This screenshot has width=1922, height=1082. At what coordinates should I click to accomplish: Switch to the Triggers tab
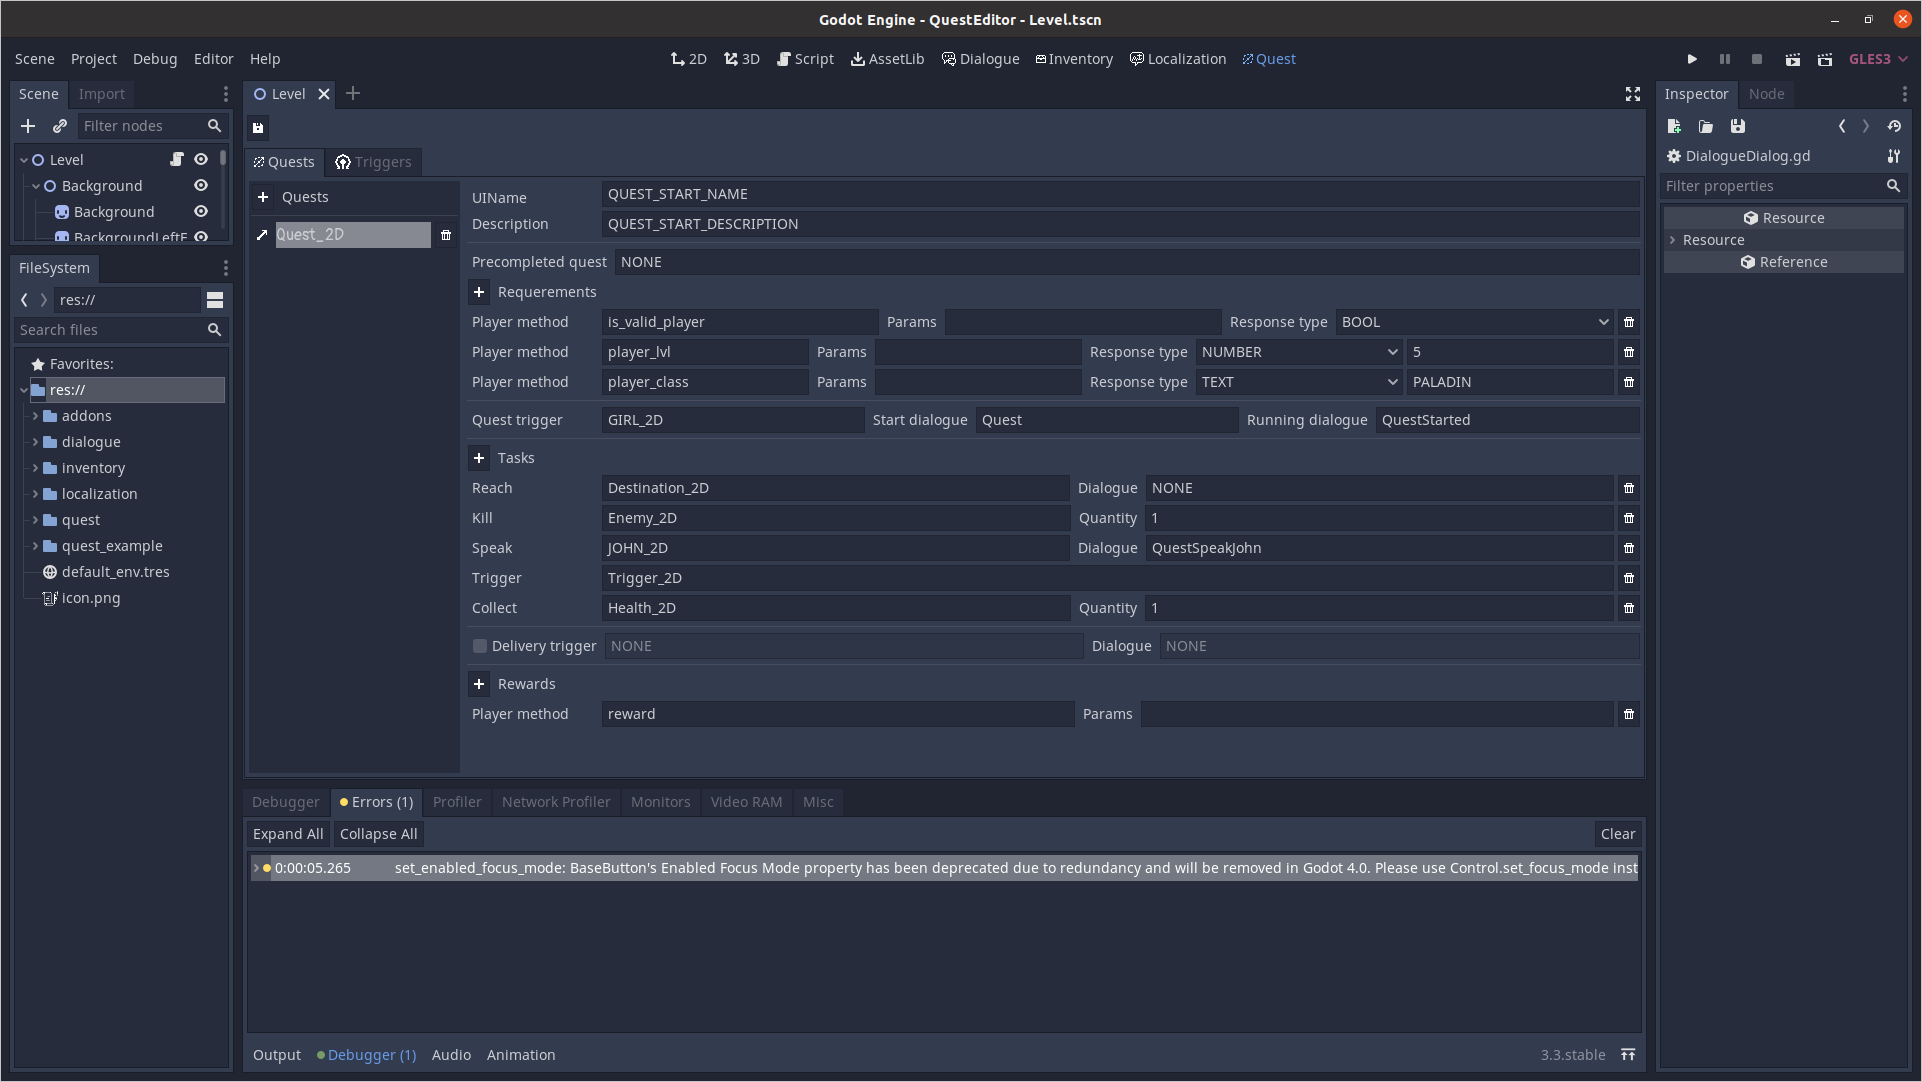pos(374,162)
